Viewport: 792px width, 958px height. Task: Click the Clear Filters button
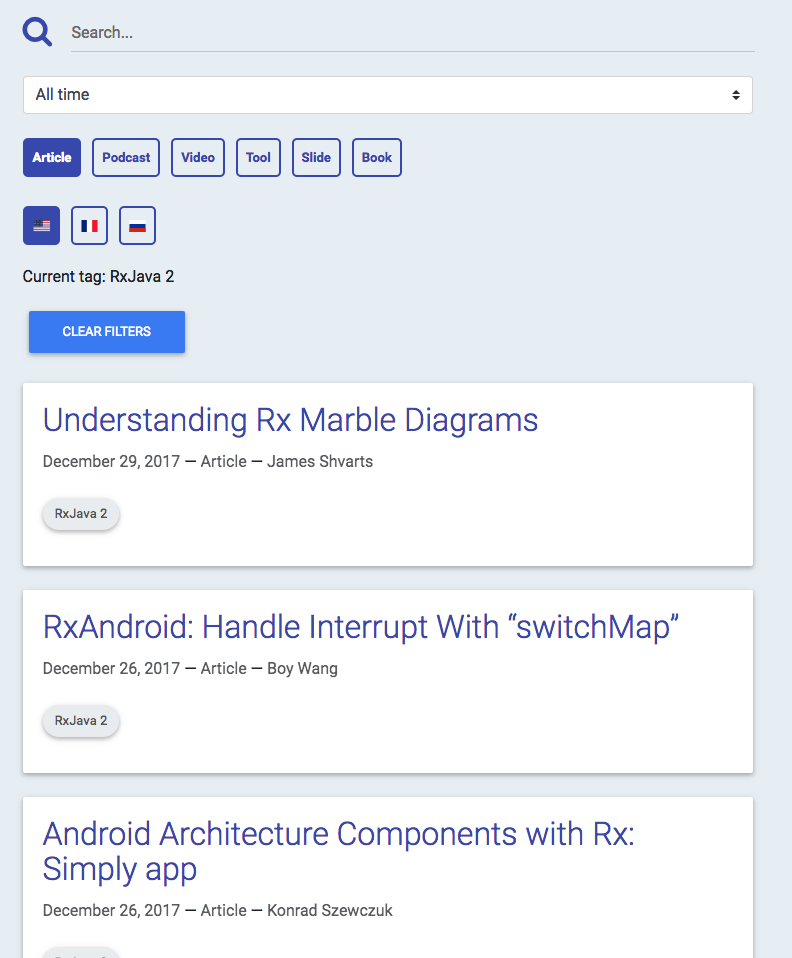click(x=106, y=332)
